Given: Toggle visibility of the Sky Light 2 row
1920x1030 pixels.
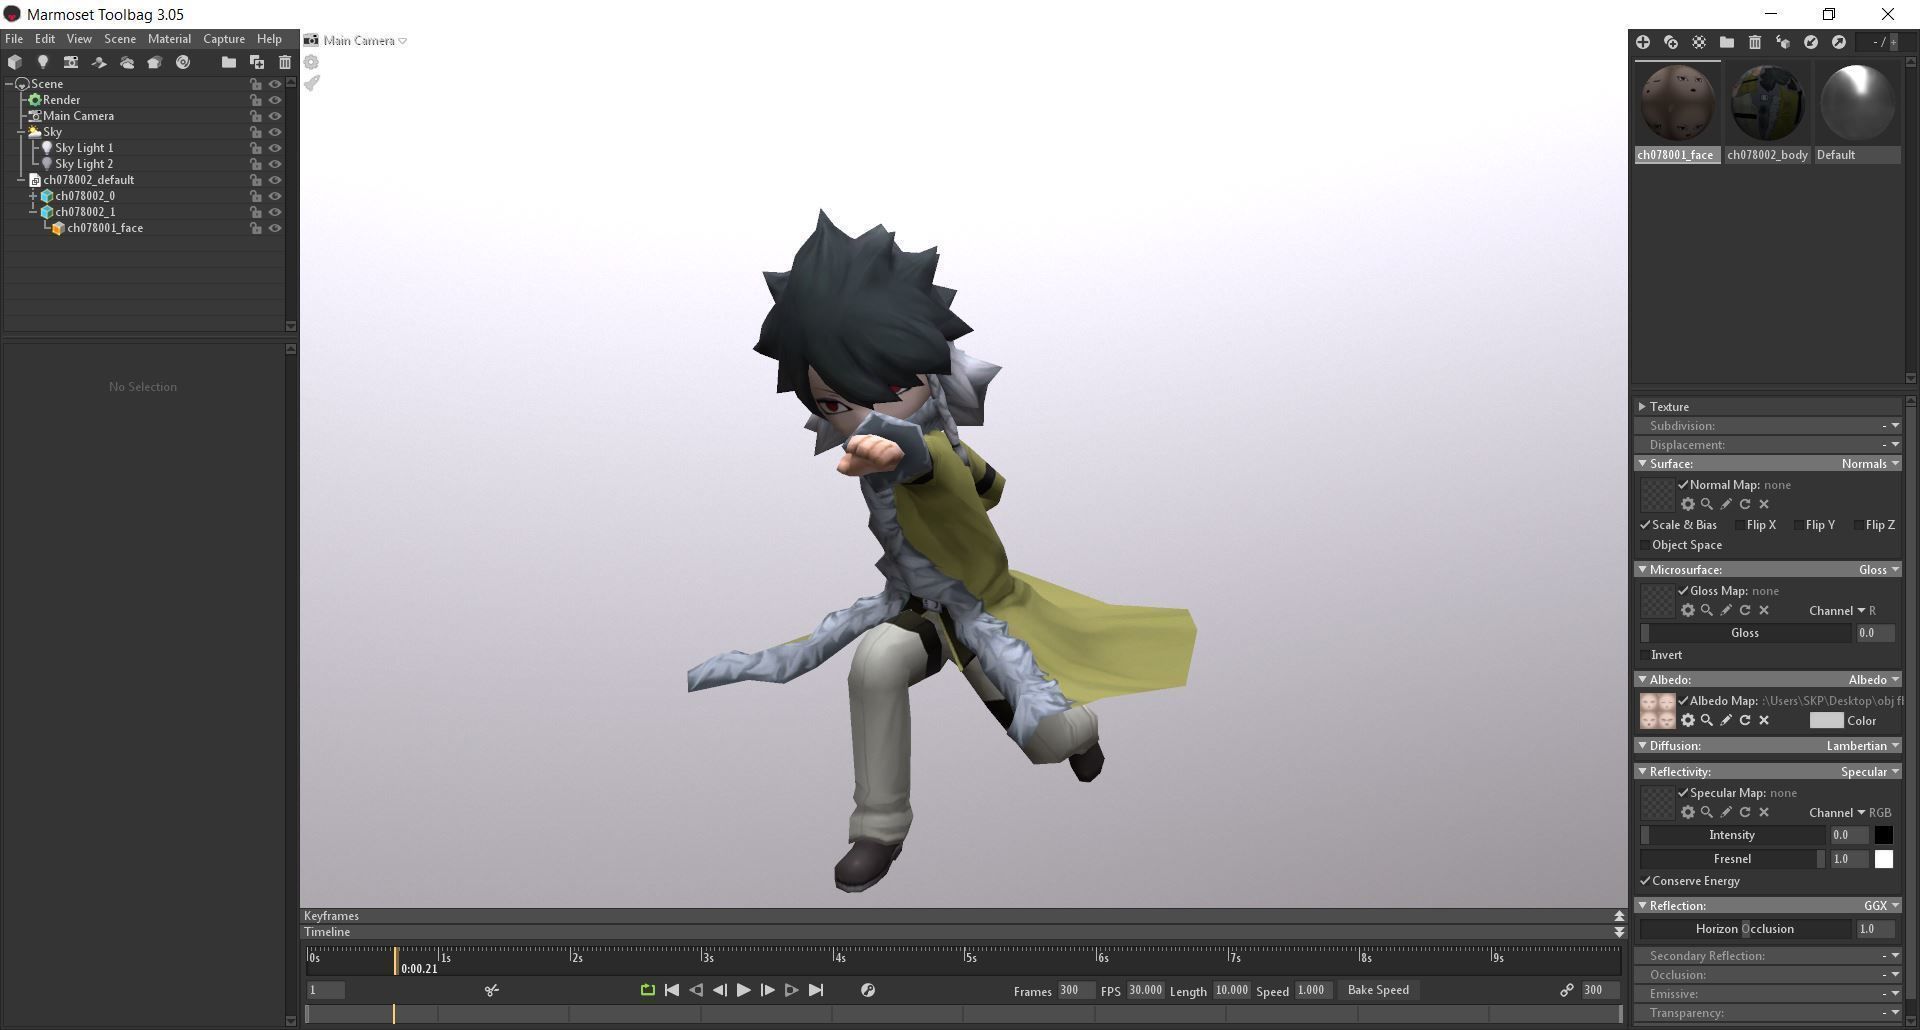Looking at the screenshot, I should click(x=275, y=164).
